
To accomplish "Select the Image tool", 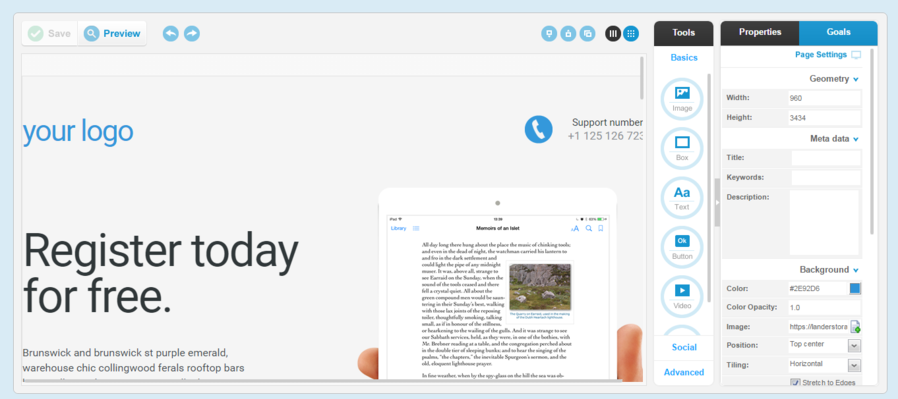I will [682, 99].
